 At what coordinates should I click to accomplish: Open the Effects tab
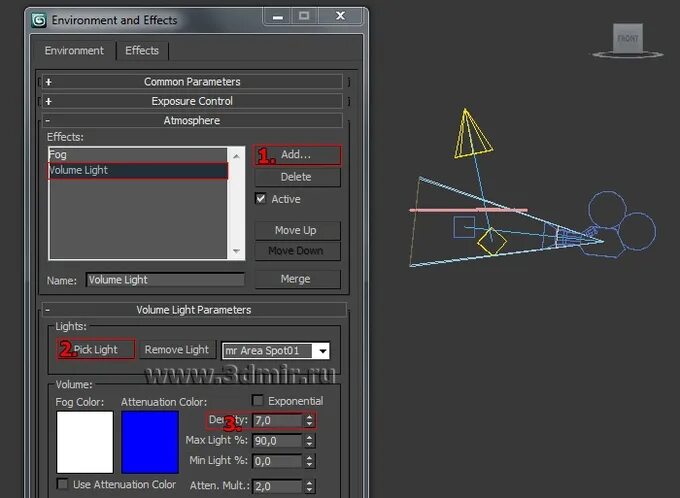[142, 51]
